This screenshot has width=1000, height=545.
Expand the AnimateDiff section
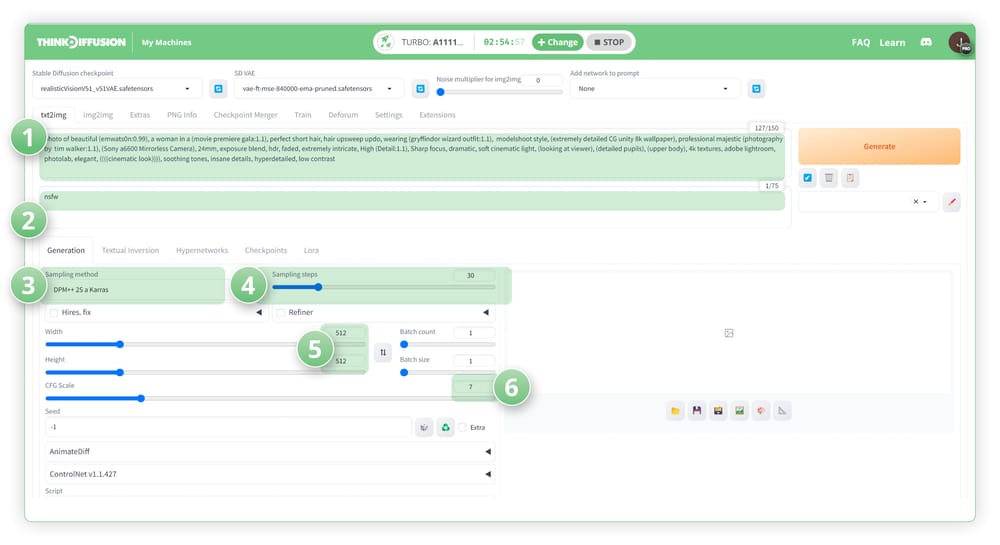(268, 451)
